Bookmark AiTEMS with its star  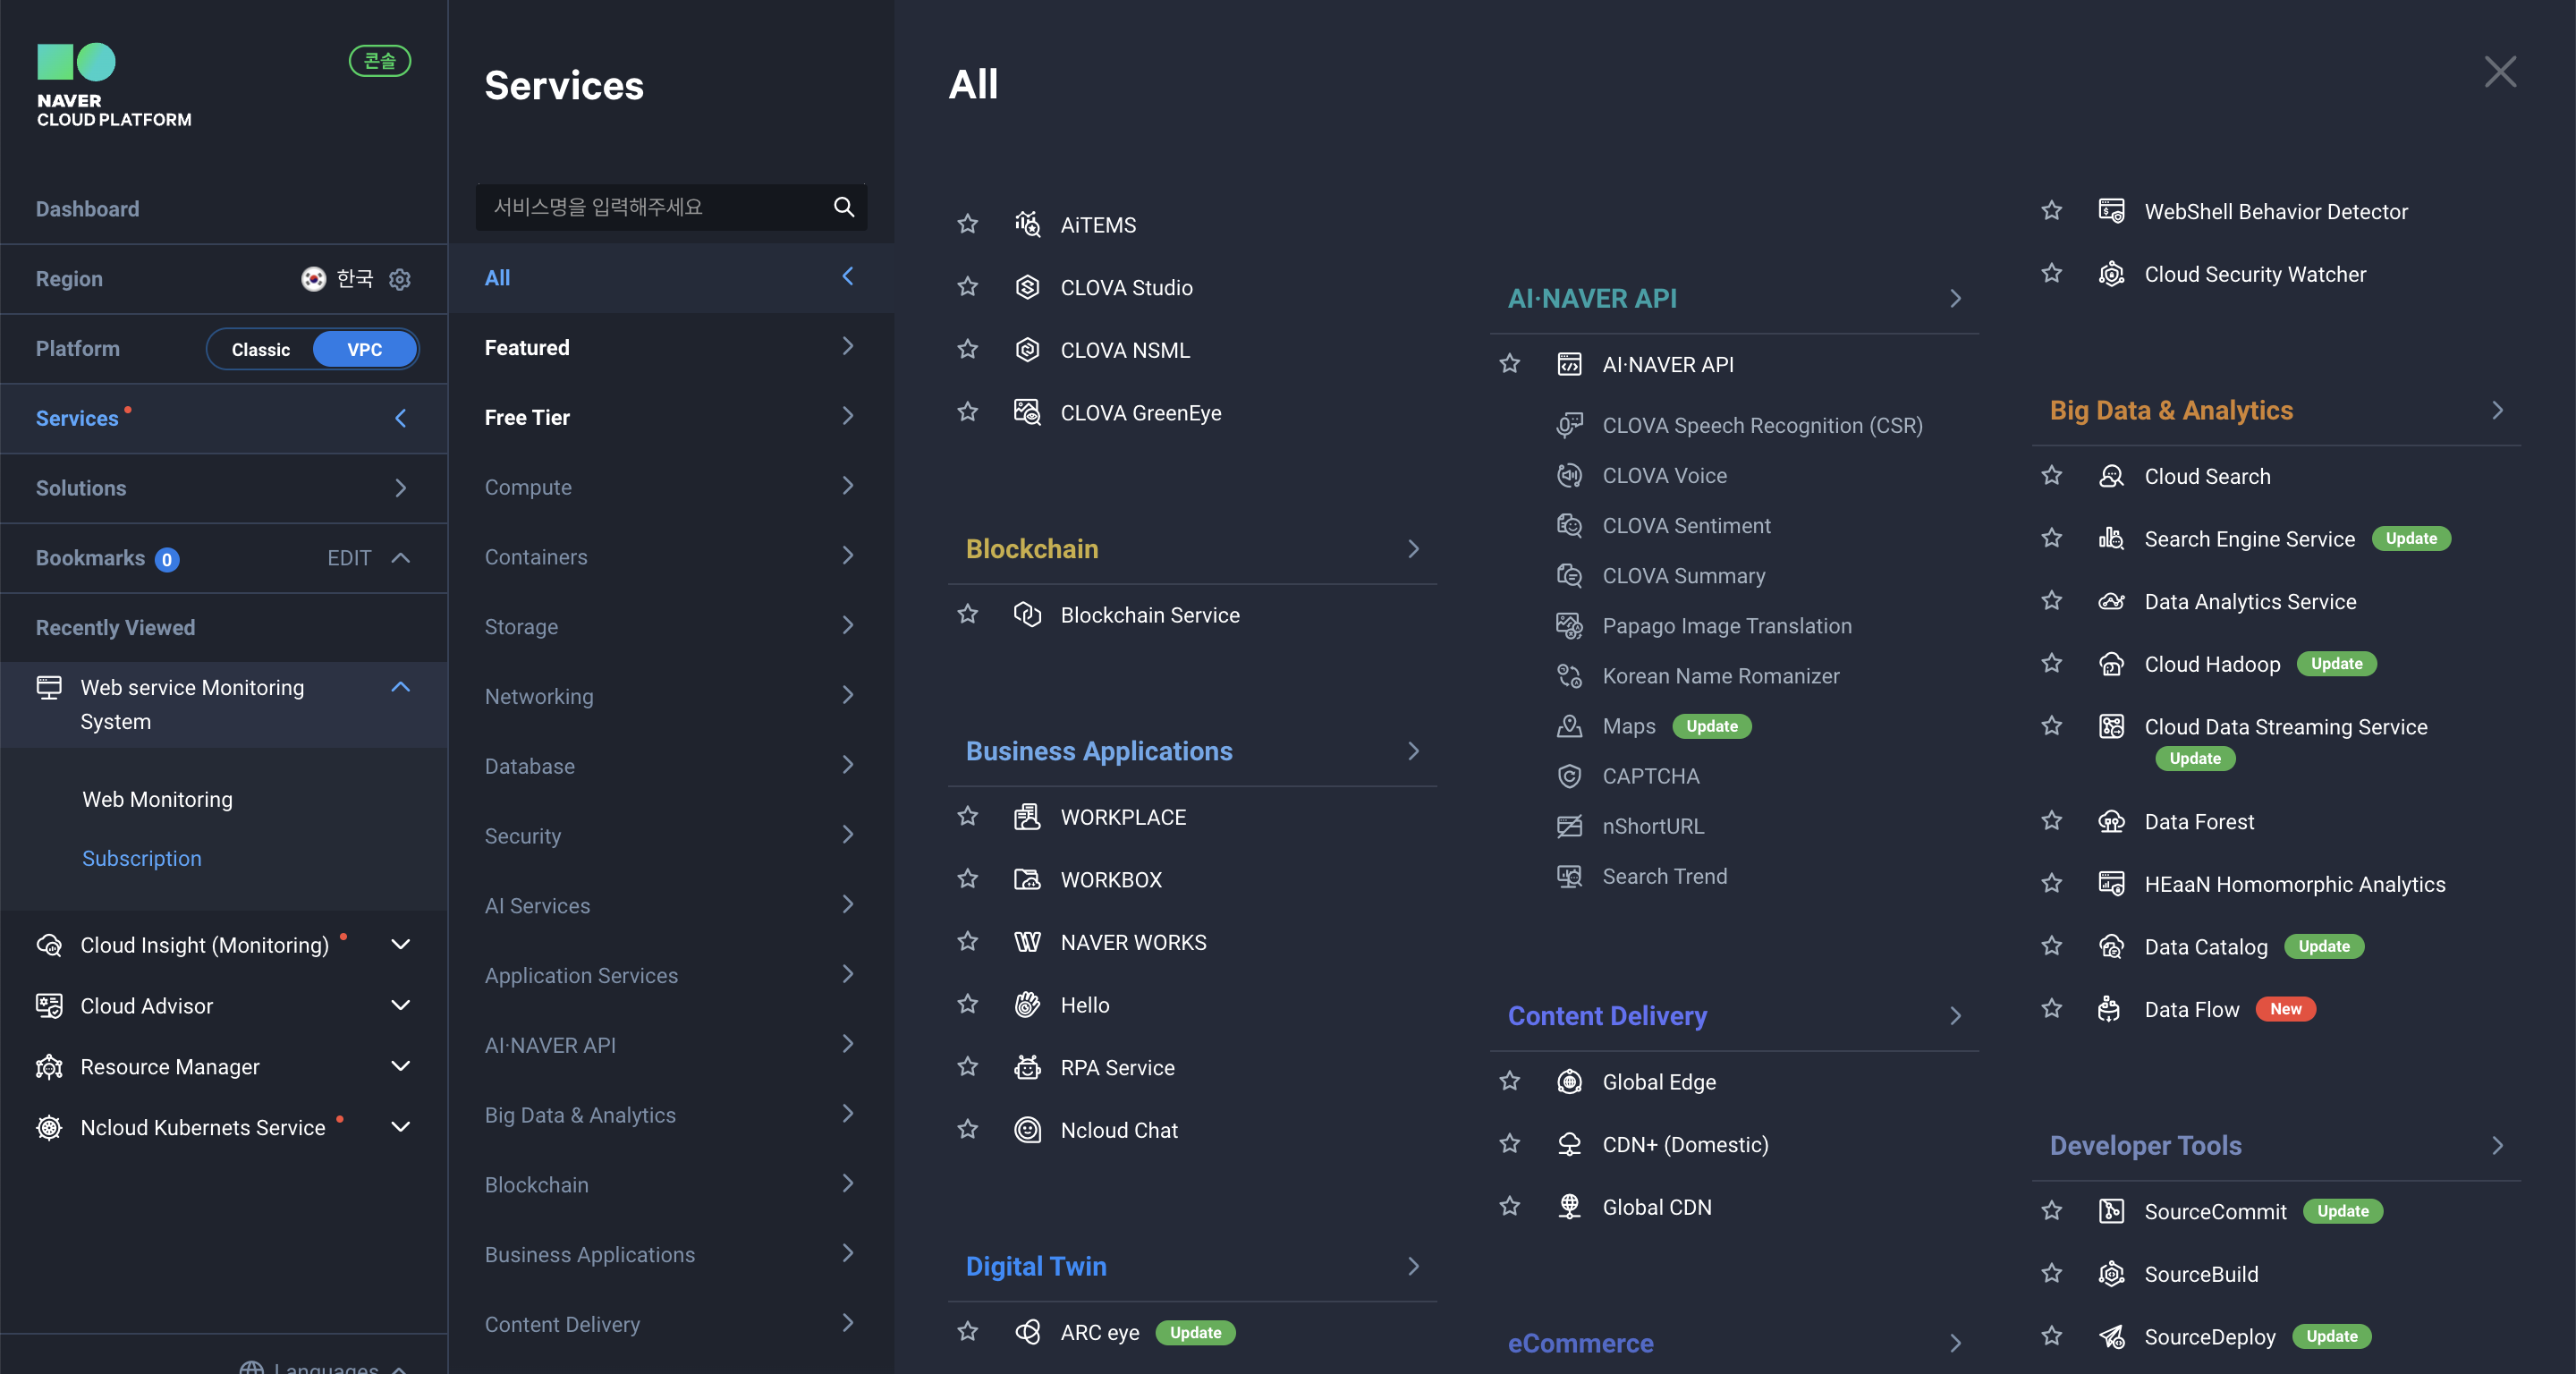[x=967, y=224]
